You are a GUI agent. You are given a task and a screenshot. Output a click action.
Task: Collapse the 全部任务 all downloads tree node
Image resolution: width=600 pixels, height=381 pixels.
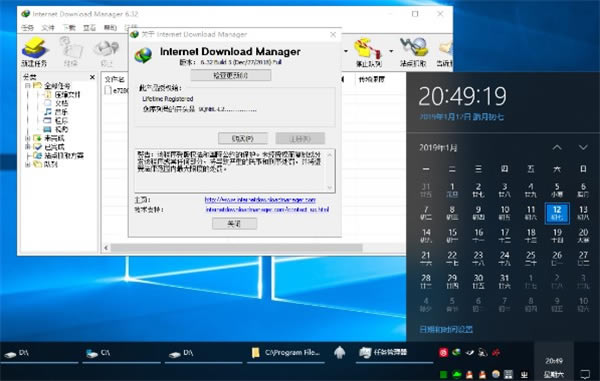[x=28, y=86]
